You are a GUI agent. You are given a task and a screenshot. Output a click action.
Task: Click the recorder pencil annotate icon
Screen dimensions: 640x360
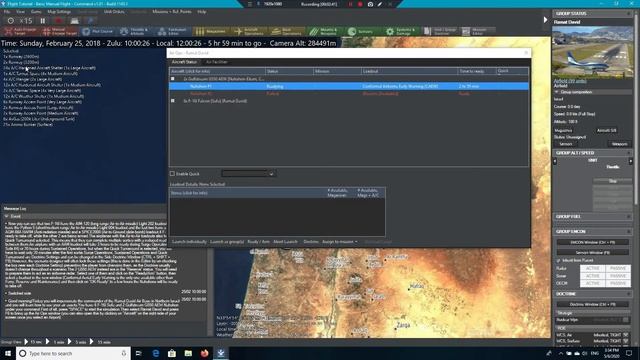tap(380, 4)
